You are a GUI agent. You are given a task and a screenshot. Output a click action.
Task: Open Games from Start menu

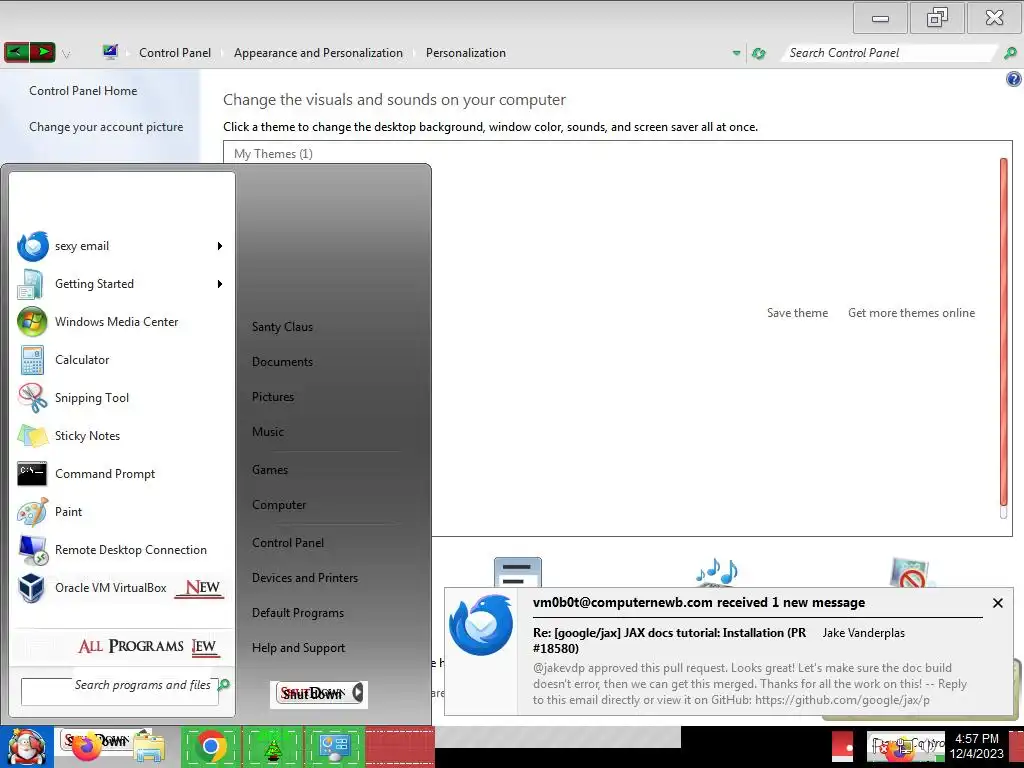click(270, 470)
